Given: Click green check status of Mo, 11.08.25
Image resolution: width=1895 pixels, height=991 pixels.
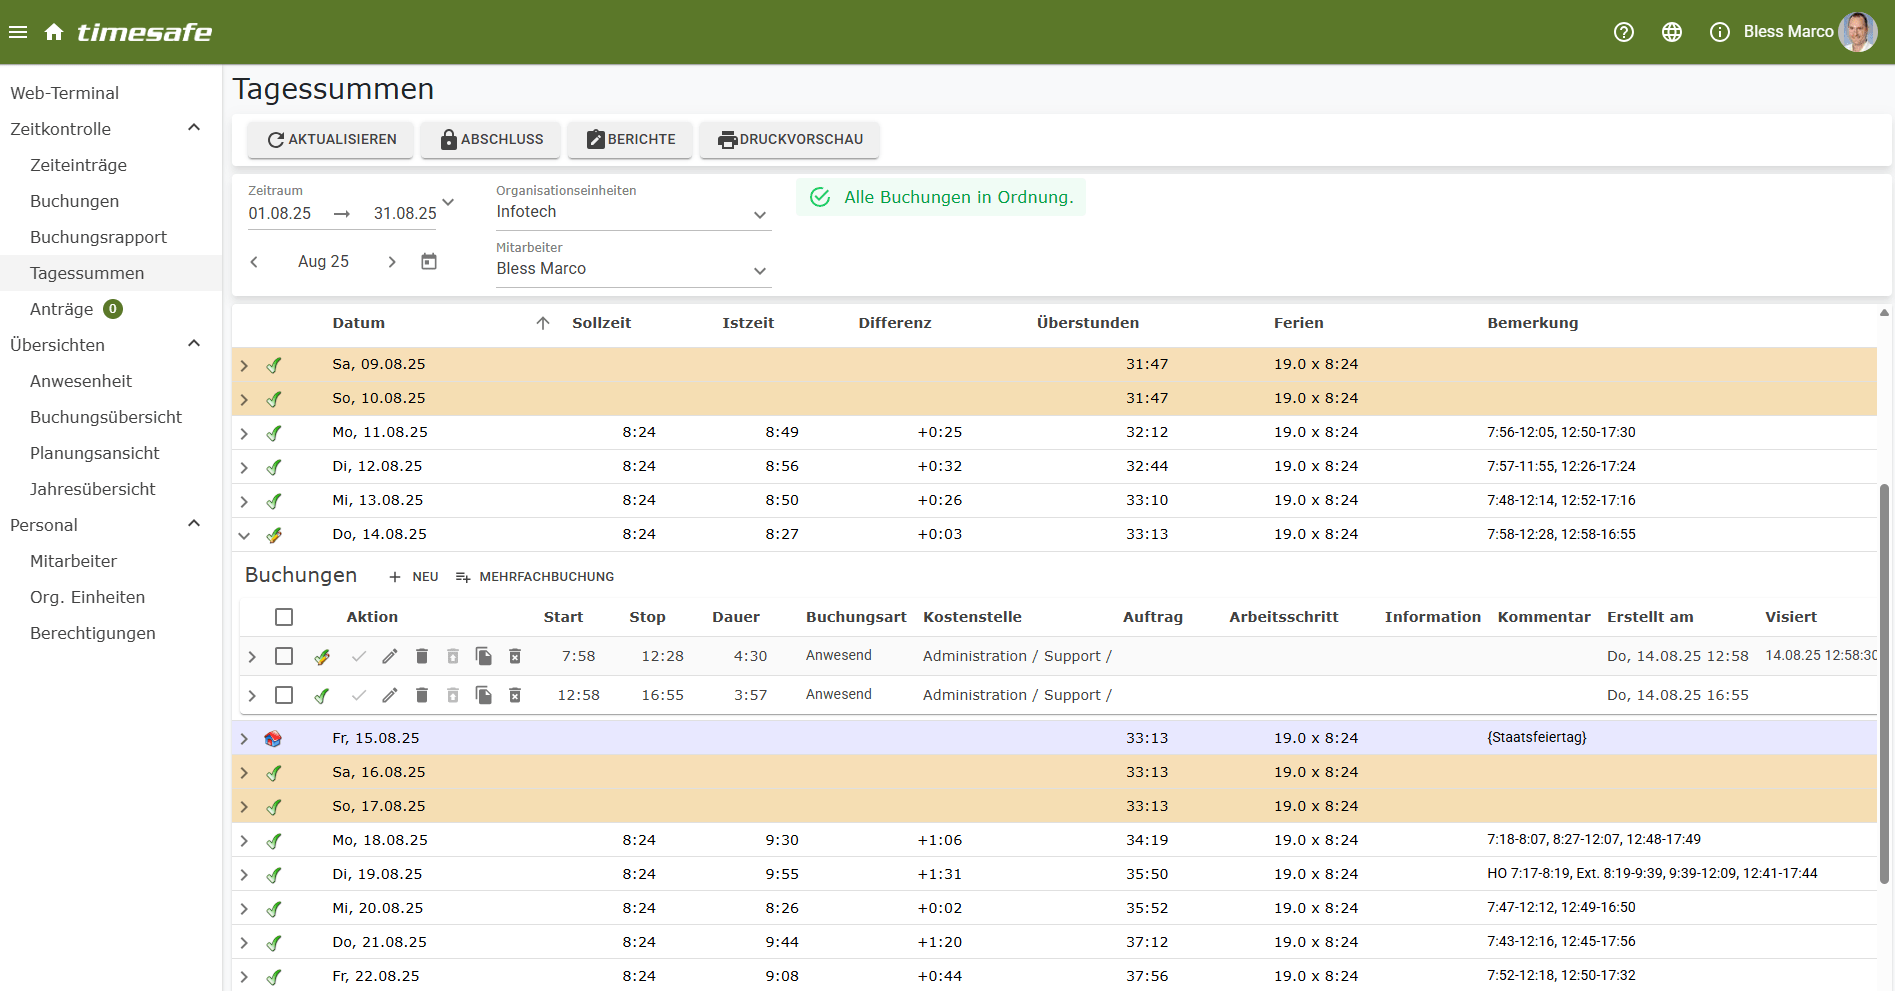Looking at the screenshot, I should point(274,433).
